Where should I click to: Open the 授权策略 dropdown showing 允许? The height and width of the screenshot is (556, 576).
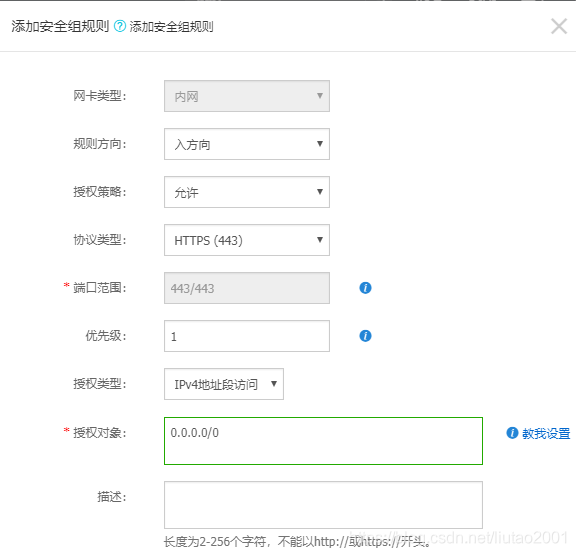pyautogui.click(x=247, y=192)
